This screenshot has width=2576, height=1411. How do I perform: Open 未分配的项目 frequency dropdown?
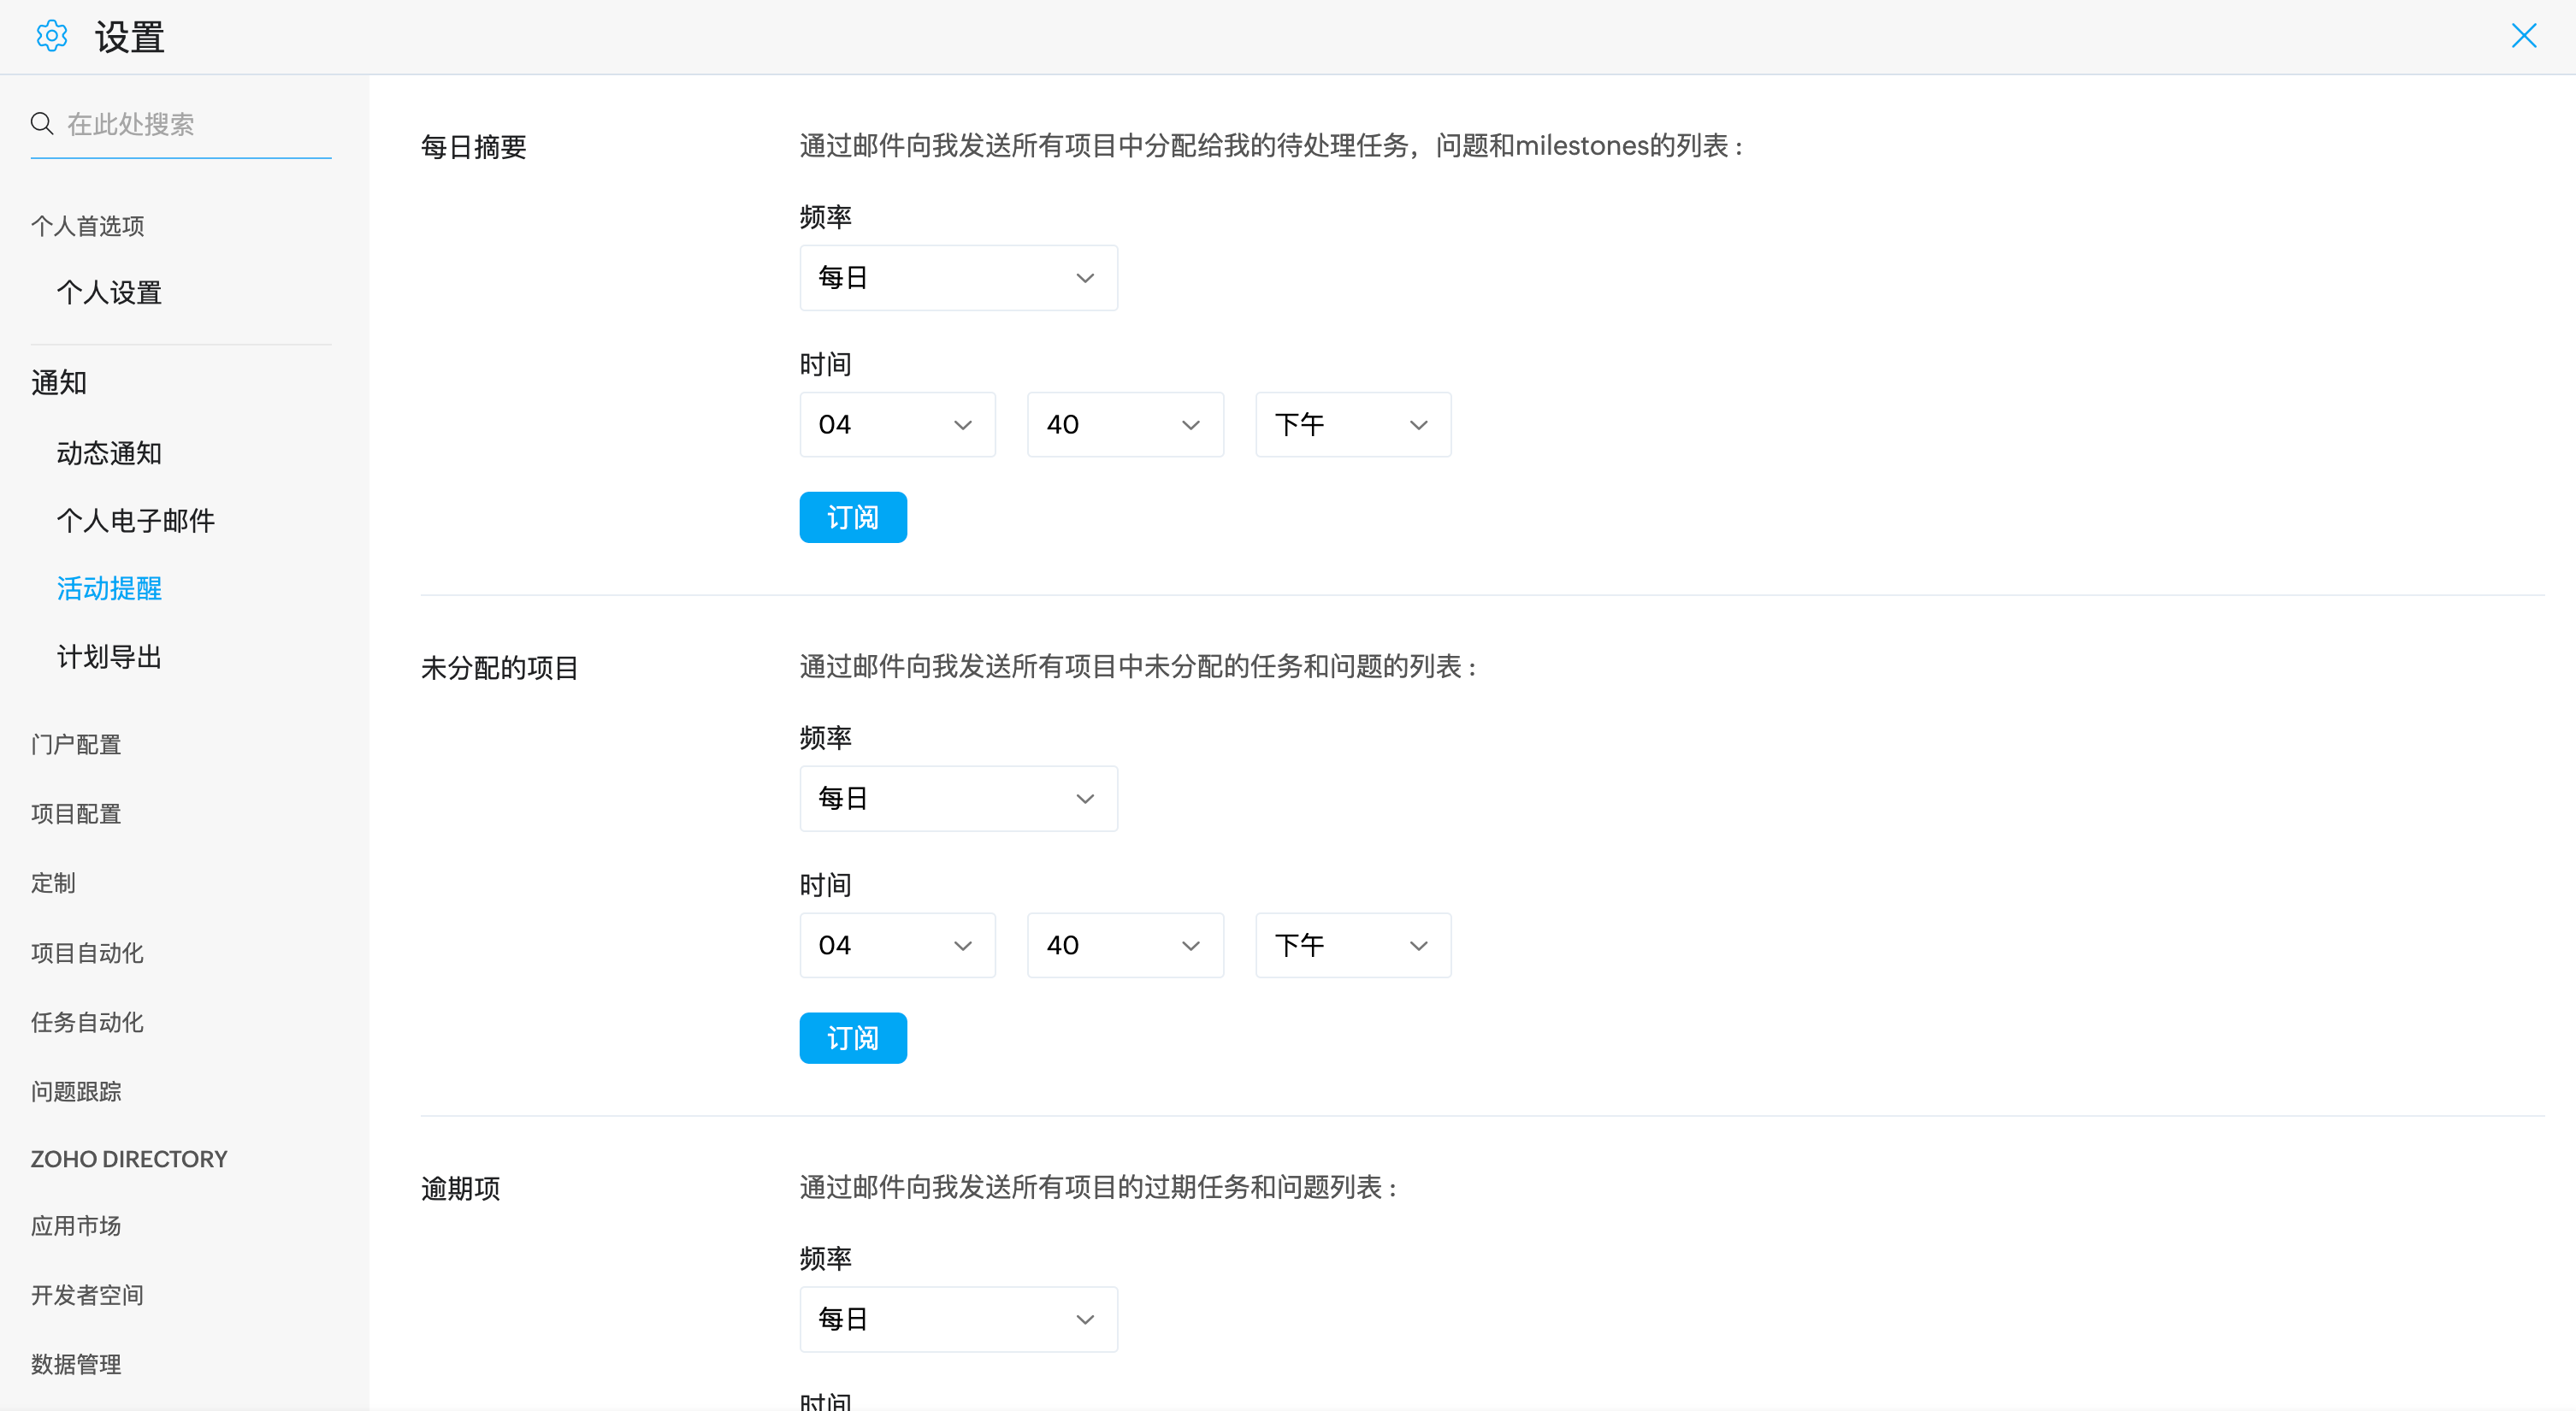click(957, 799)
